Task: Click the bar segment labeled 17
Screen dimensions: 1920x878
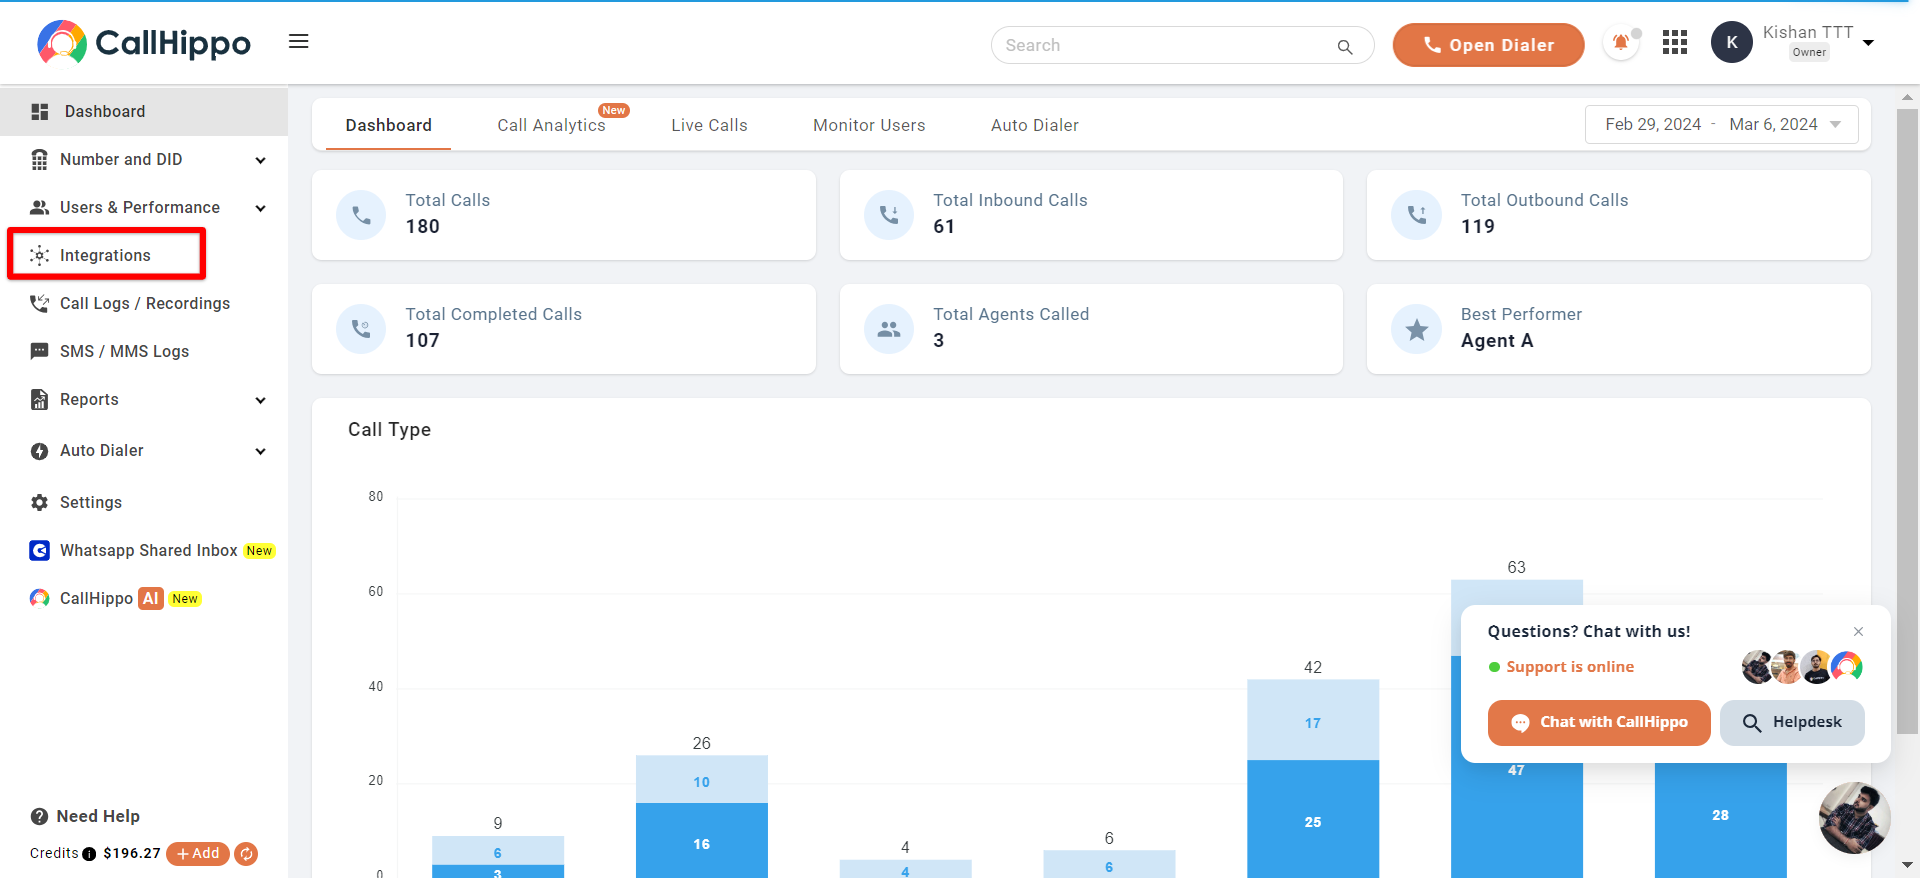Action: (1313, 720)
